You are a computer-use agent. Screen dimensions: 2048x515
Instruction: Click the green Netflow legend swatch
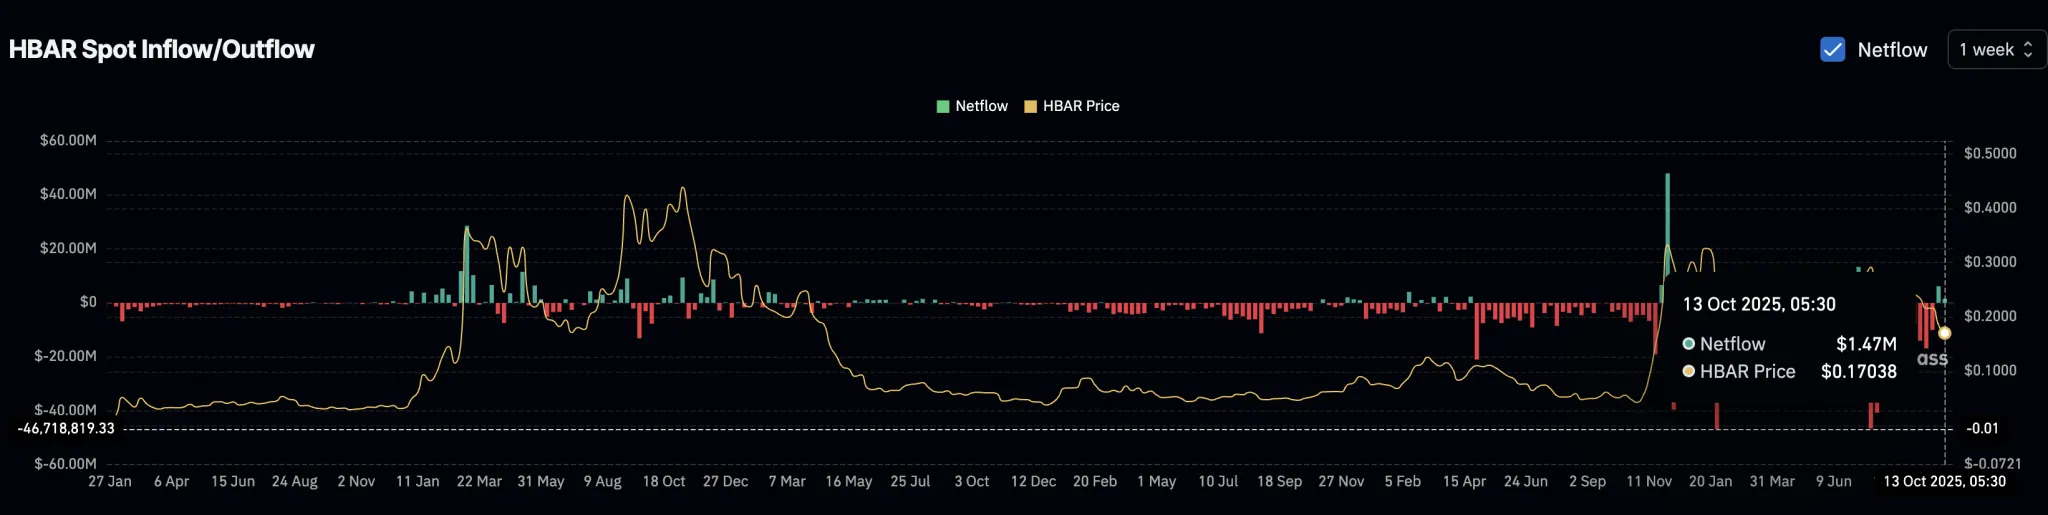click(943, 106)
